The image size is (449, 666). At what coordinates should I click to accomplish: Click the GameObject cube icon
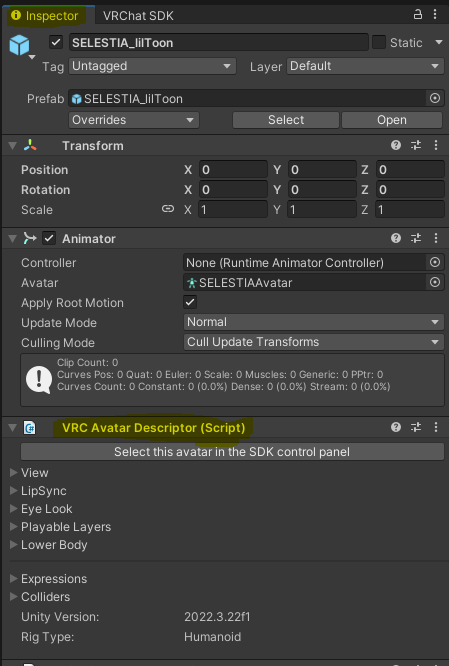(x=20, y=45)
